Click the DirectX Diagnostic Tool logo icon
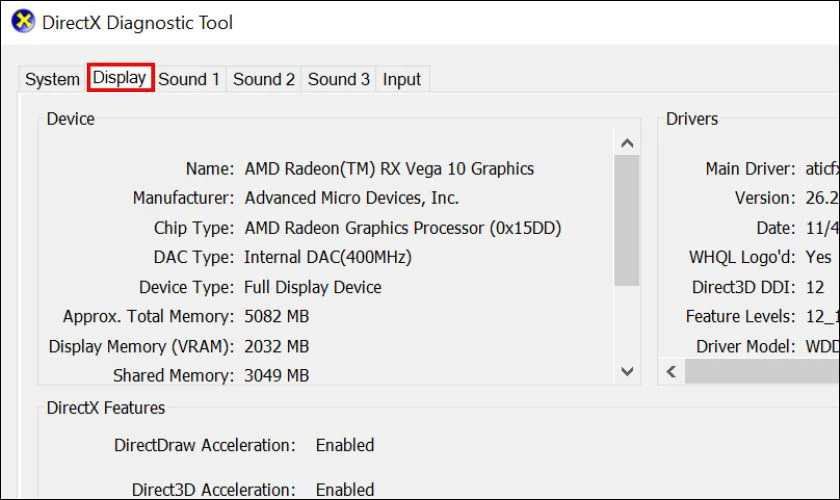Screen dimensions: 840x500 [23, 21]
